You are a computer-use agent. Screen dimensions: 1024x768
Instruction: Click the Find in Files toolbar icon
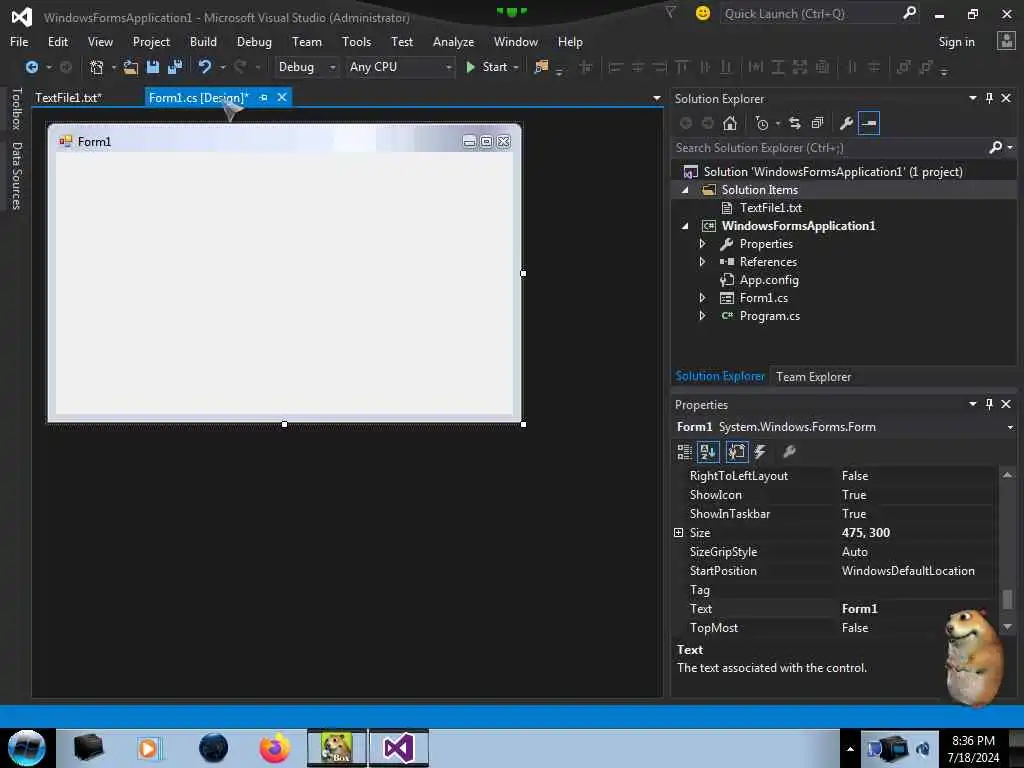coord(541,67)
